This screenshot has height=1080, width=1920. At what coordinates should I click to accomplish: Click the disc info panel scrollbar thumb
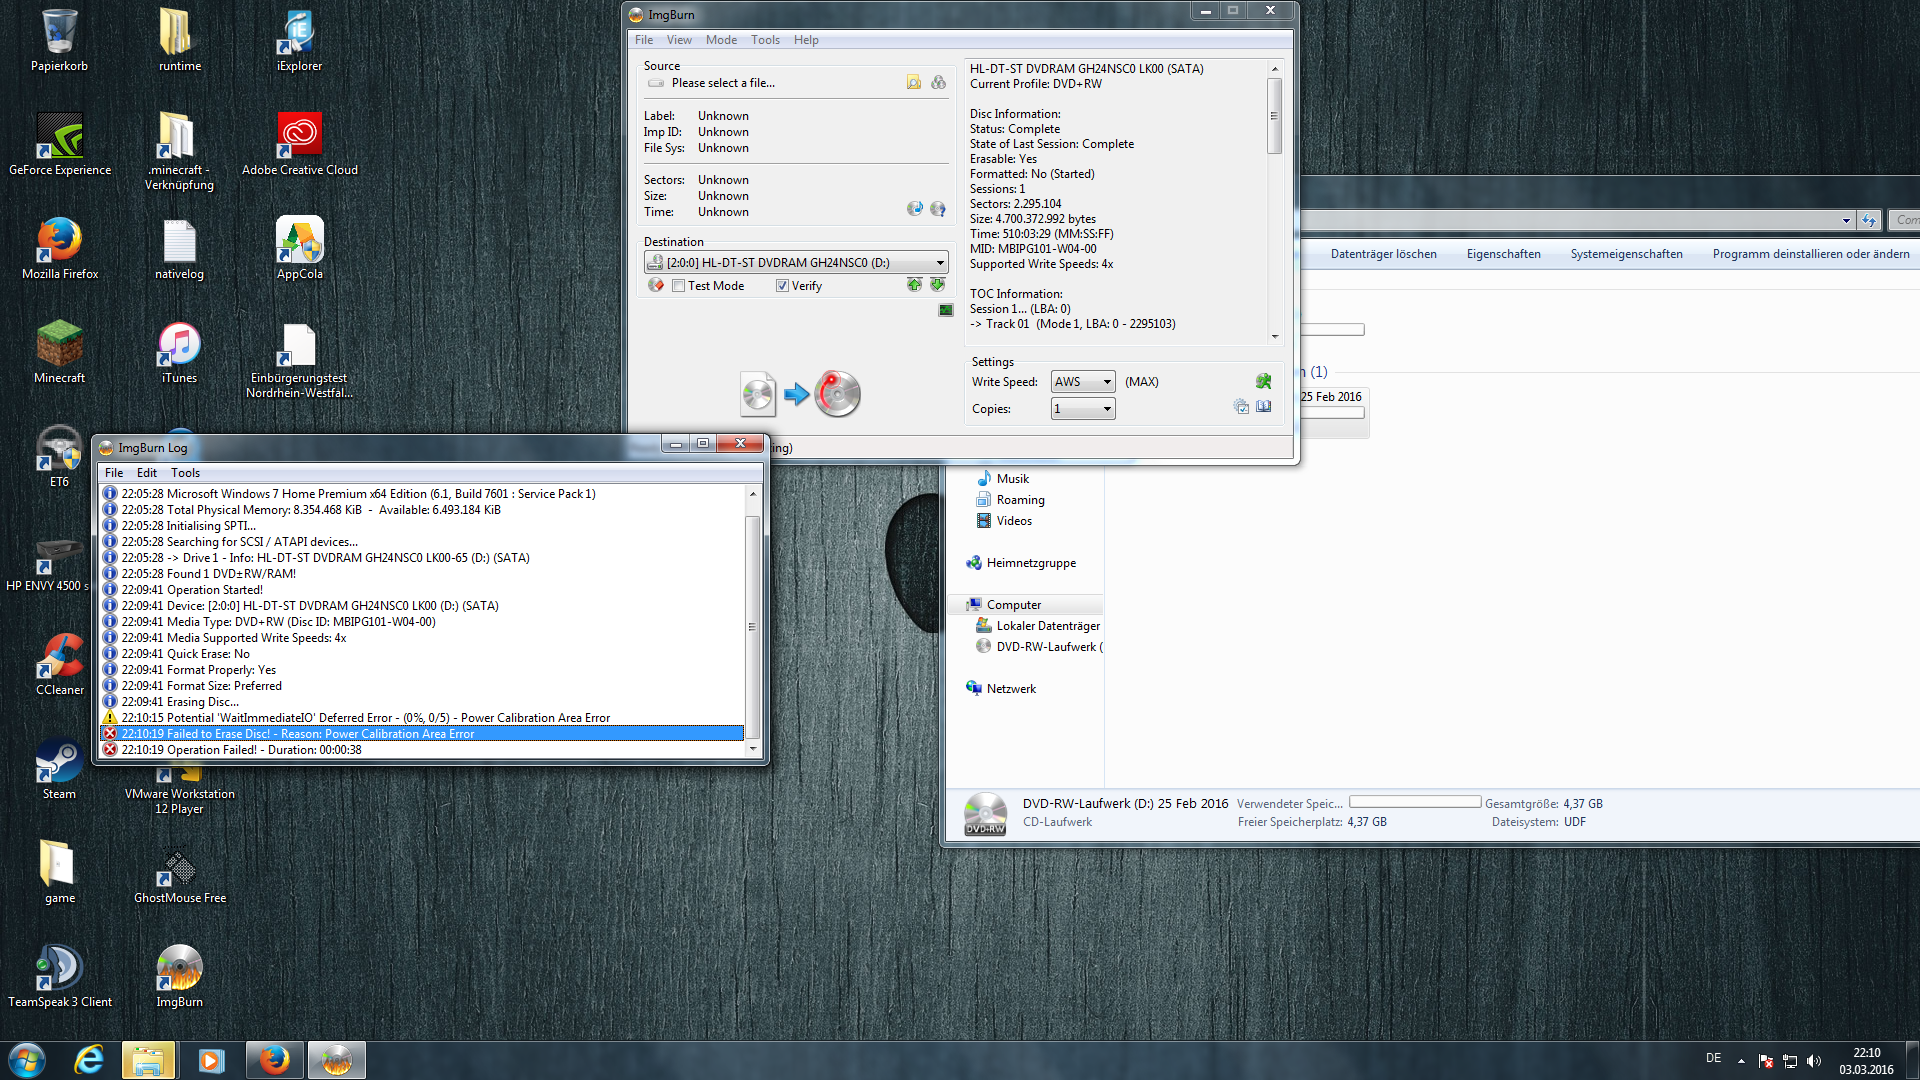click(x=1274, y=116)
